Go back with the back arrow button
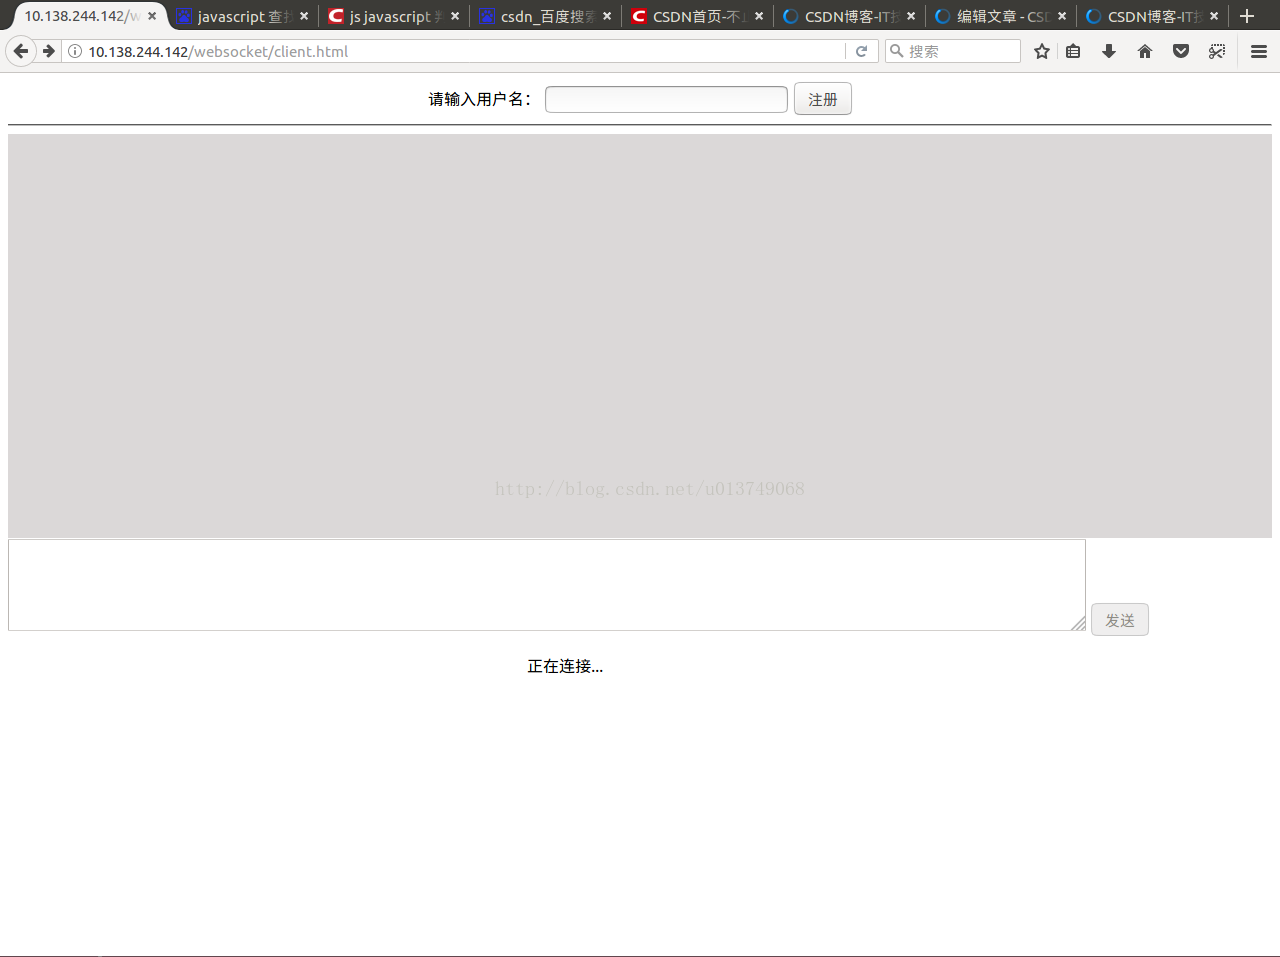Viewport: 1280px width, 957px height. click(21, 51)
